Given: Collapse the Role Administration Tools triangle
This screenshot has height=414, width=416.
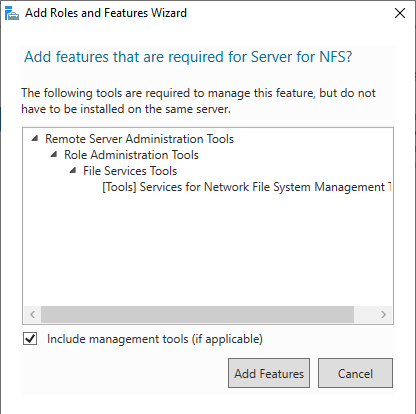Looking at the screenshot, I should 54,154.
